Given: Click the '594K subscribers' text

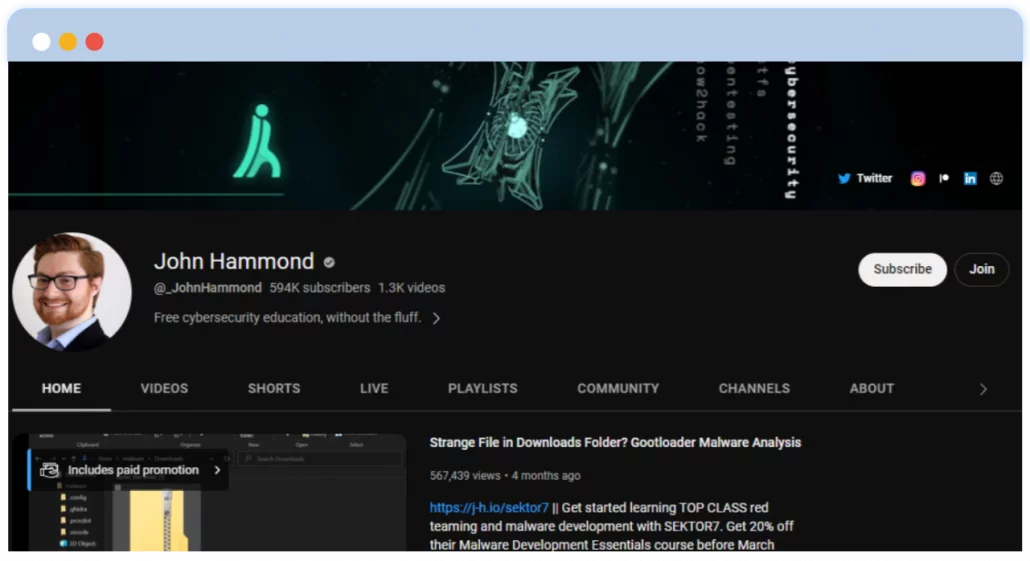Looking at the screenshot, I should tap(320, 288).
